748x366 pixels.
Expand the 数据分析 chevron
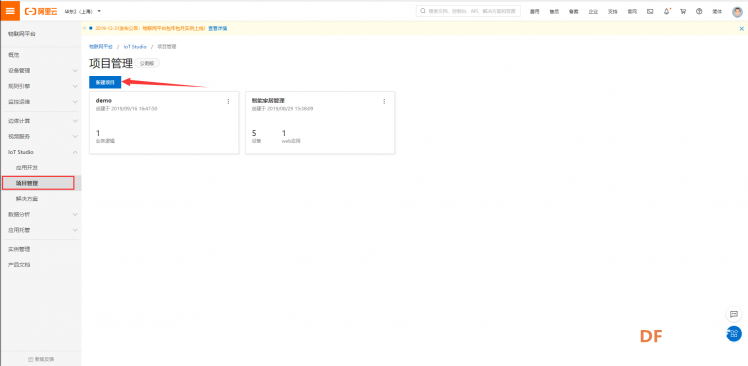click(x=75, y=214)
